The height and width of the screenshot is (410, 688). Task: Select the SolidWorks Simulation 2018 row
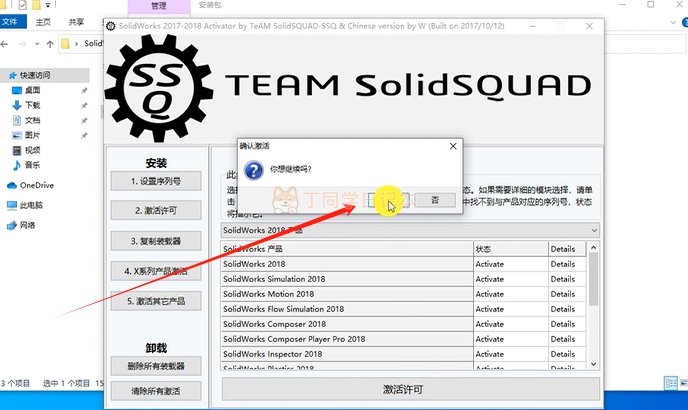coord(347,279)
